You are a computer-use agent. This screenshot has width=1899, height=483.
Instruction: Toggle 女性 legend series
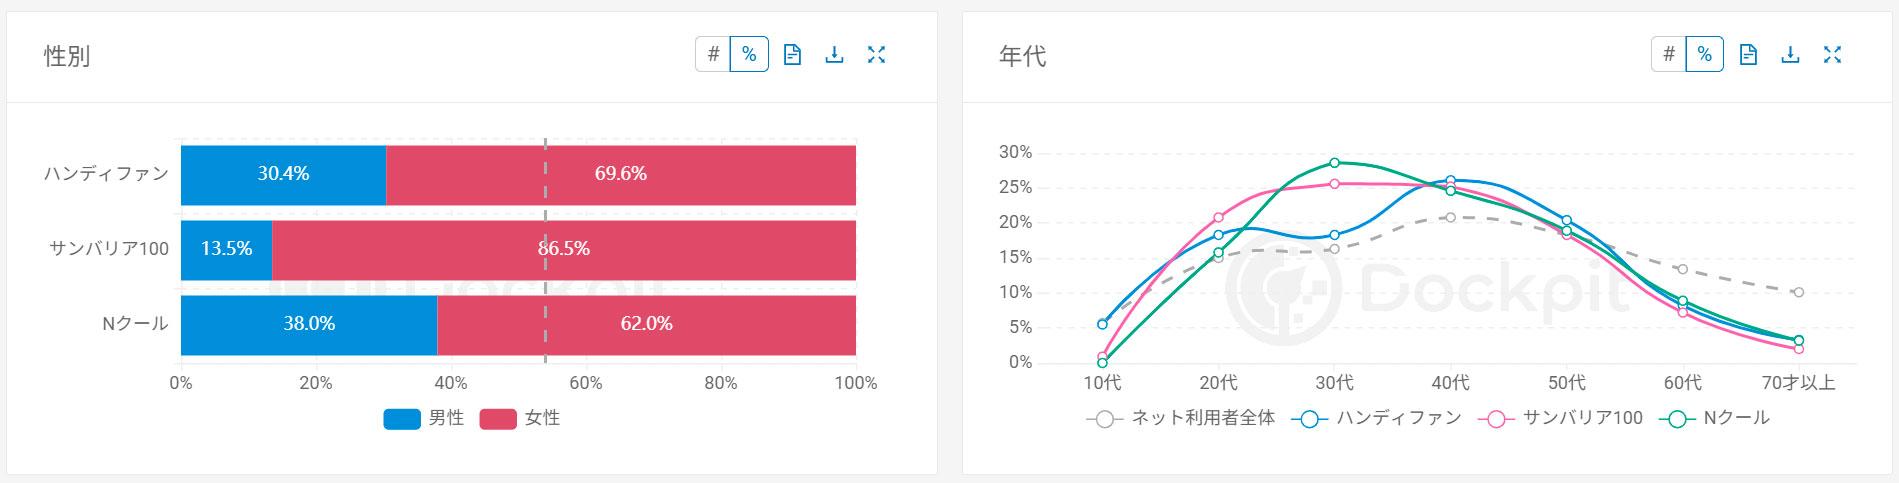(x=520, y=418)
